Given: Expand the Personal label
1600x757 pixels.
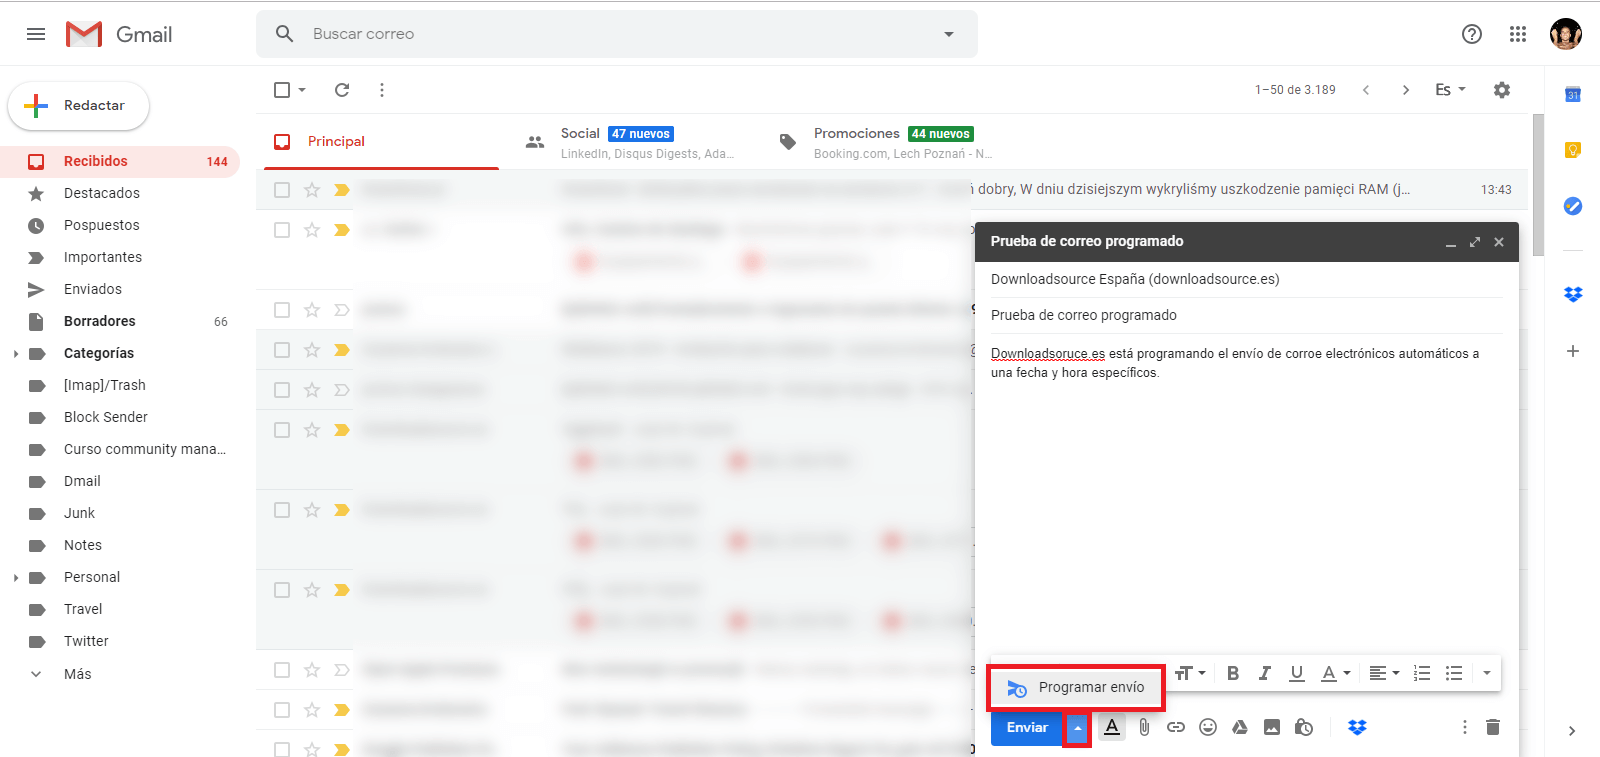Looking at the screenshot, I should [x=15, y=577].
